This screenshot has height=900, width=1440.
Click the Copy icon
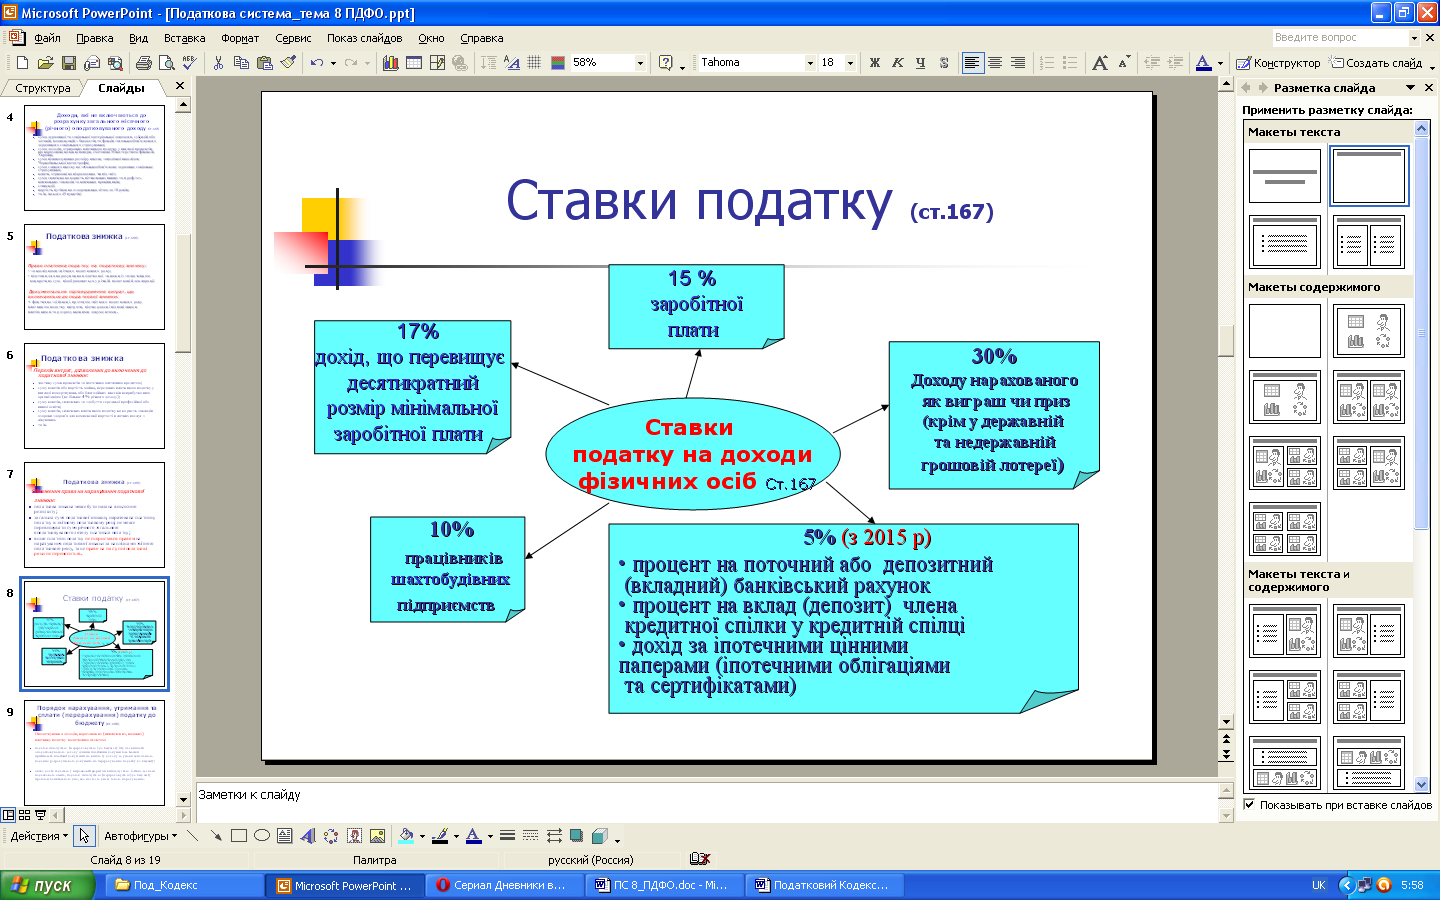[x=241, y=62]
